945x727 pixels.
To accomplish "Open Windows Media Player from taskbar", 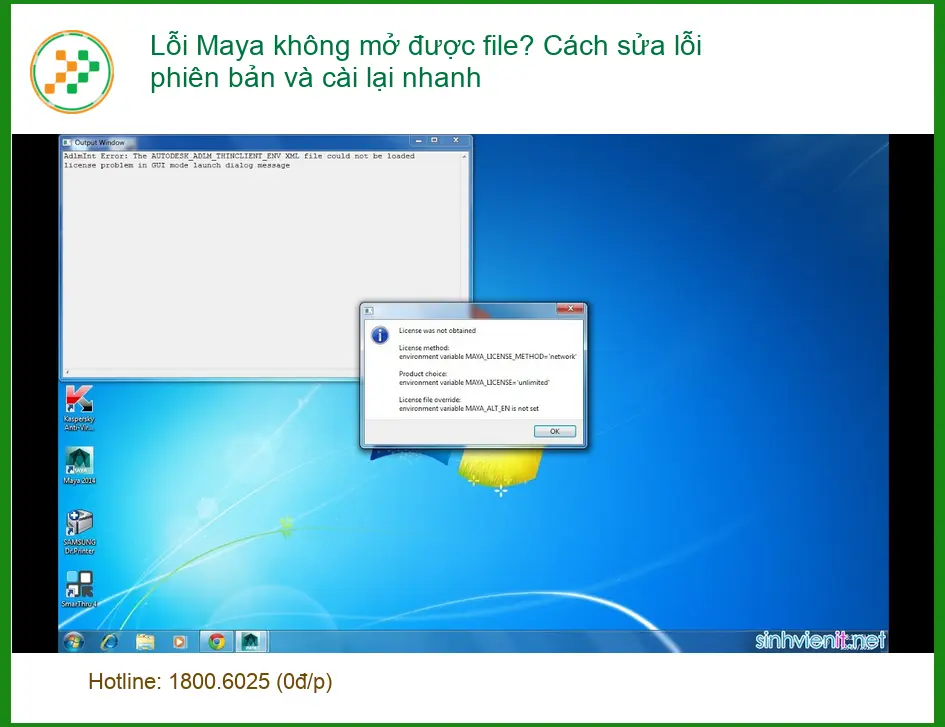I will point(180,642).
